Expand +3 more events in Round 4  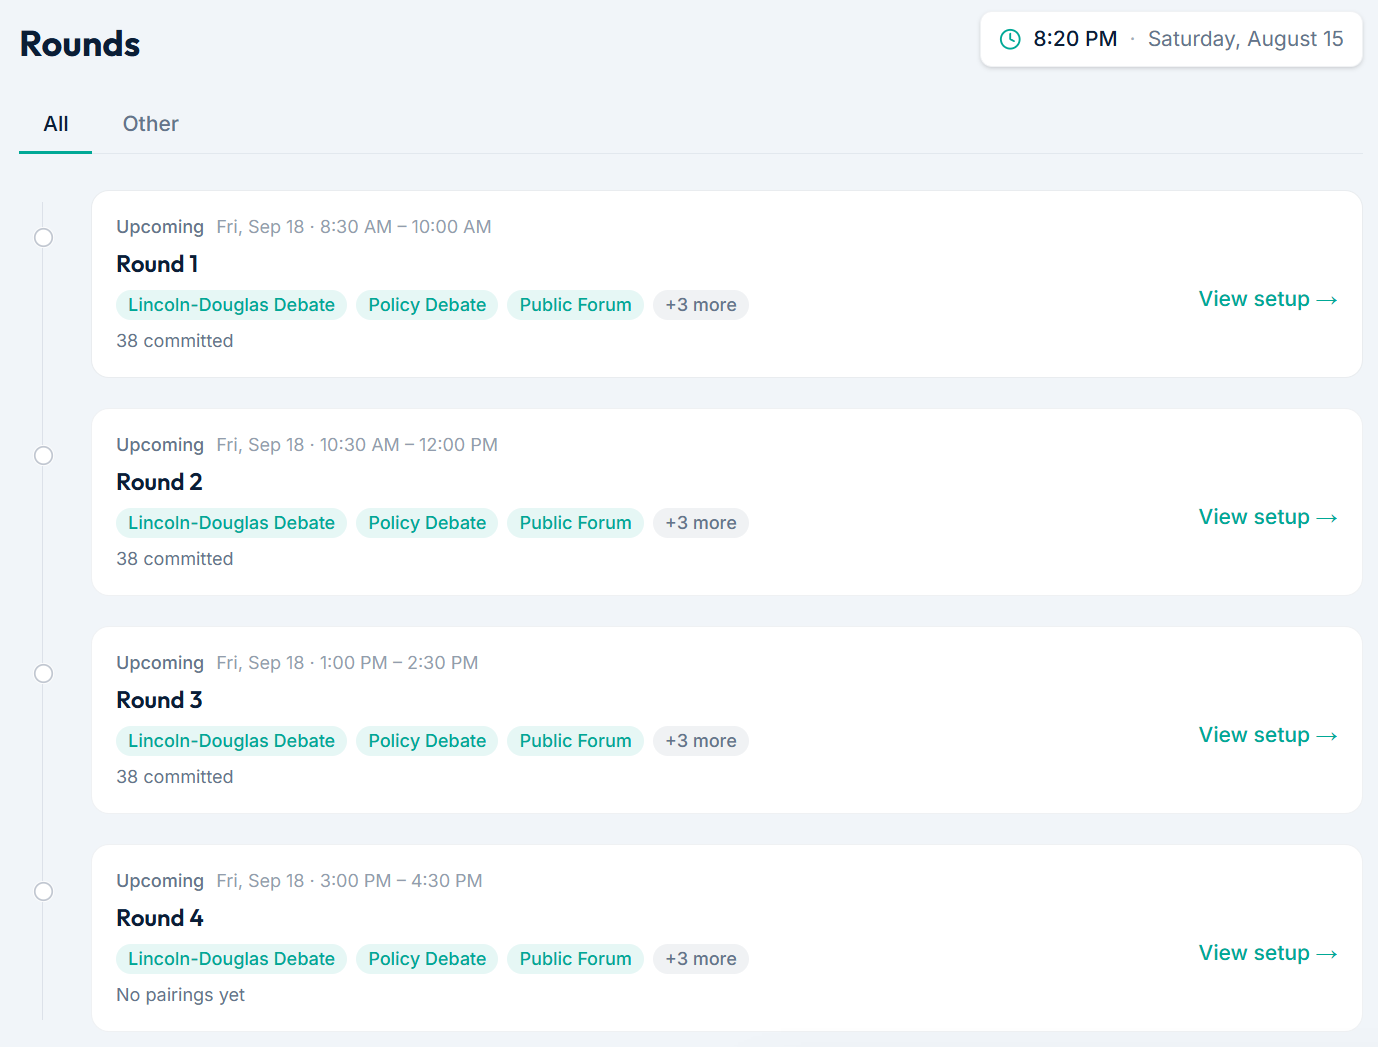pyautogui.click(x=701, y=959)
